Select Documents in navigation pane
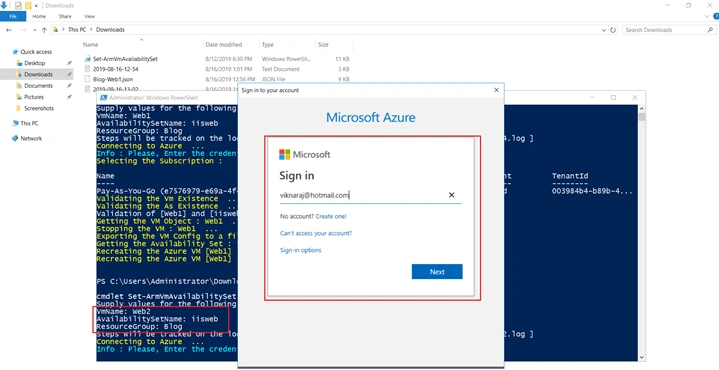Image resolution: width=719 pixels, height=370 pixels. point(39,86)
